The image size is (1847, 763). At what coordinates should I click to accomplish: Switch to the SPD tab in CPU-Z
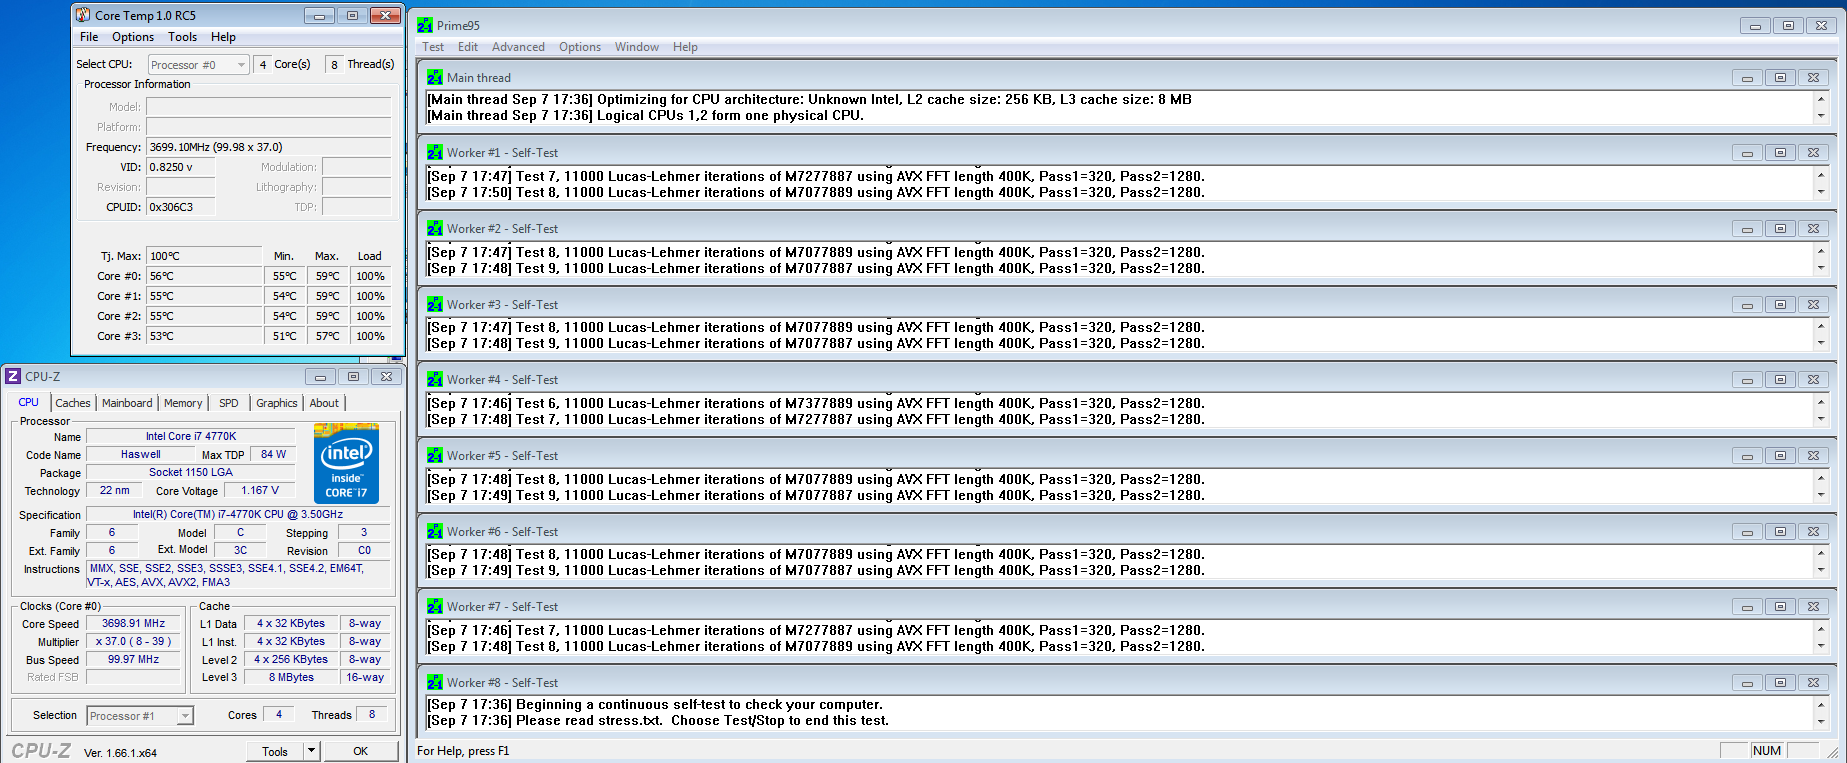coord(229,403)
